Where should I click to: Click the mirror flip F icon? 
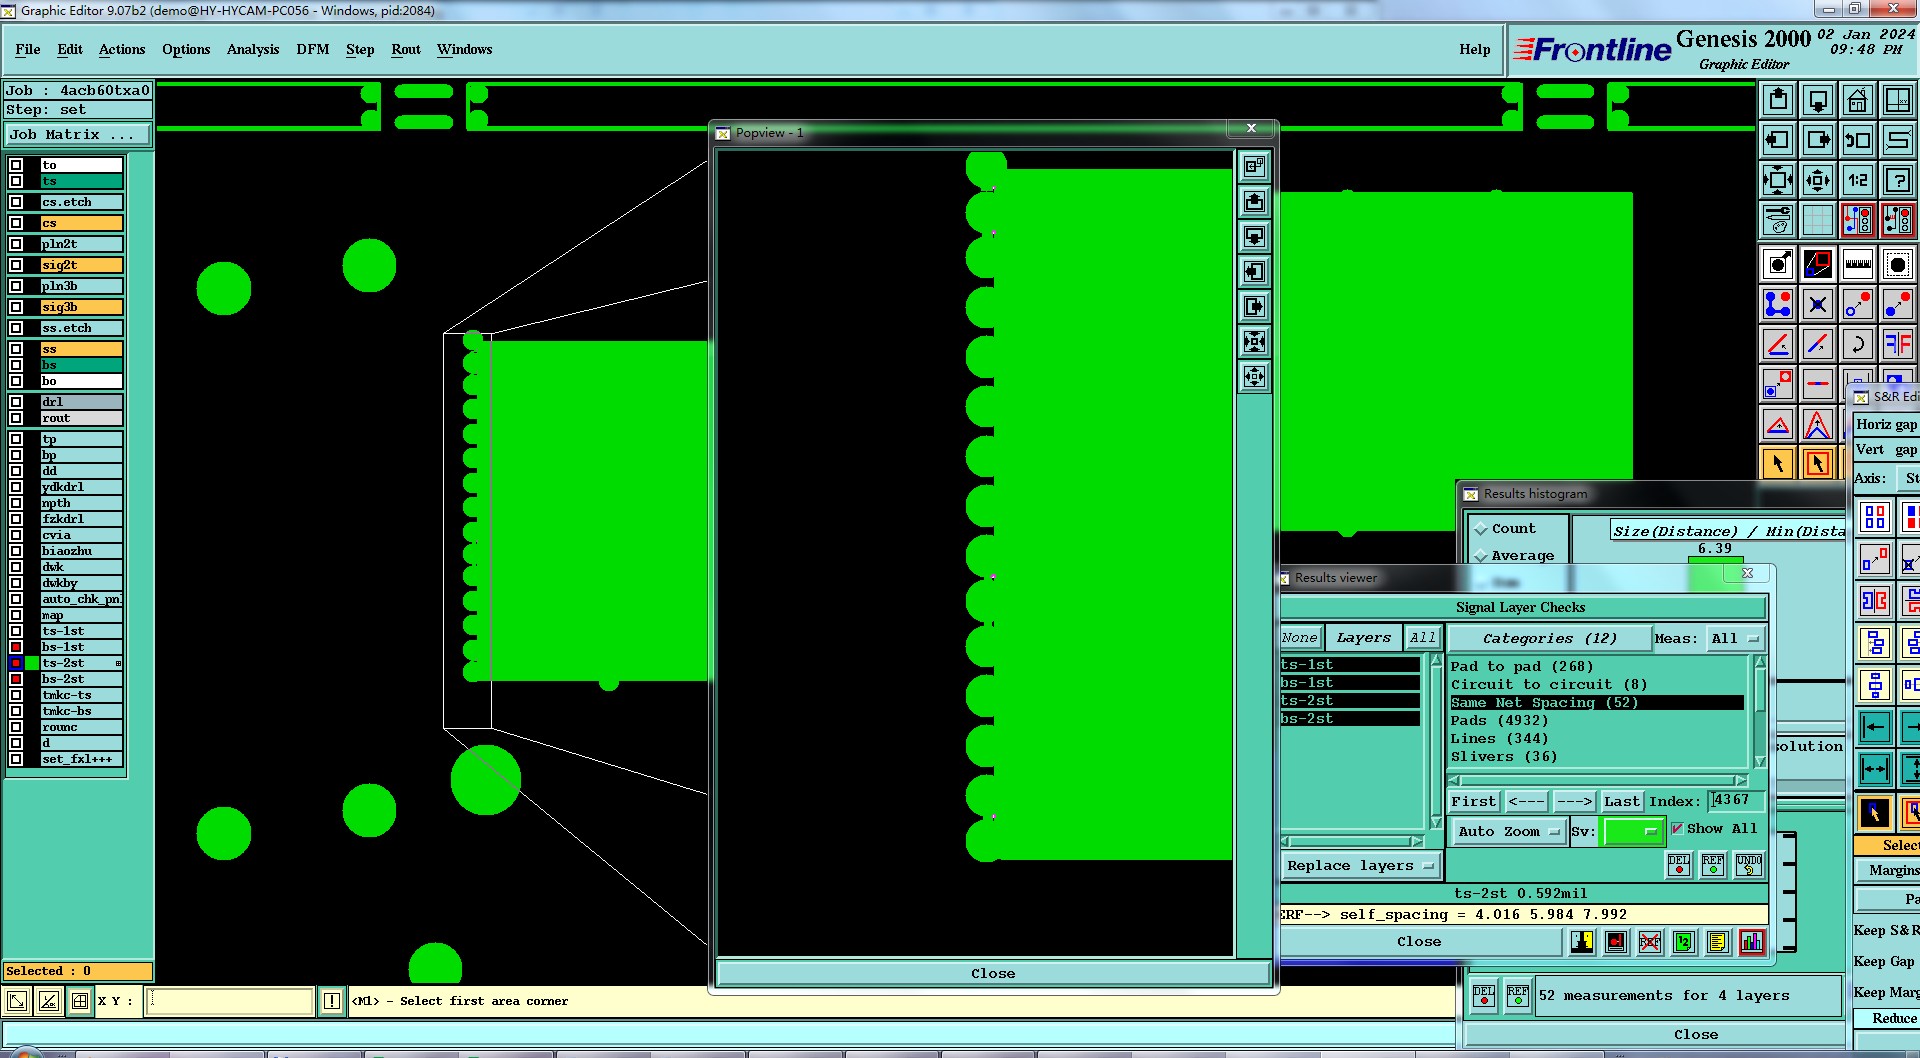pos(1897,344)
